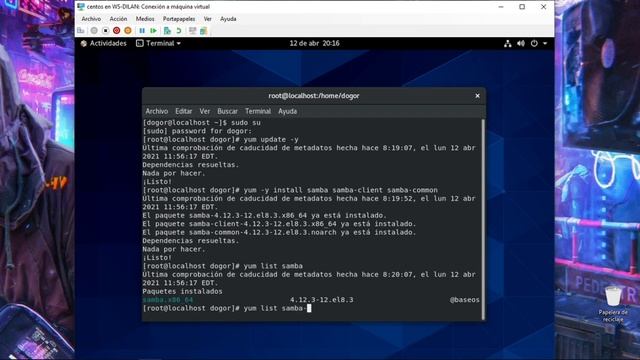
Task: Click the terminal title root@localhost:/home/dogor
Action: [313, 96]
